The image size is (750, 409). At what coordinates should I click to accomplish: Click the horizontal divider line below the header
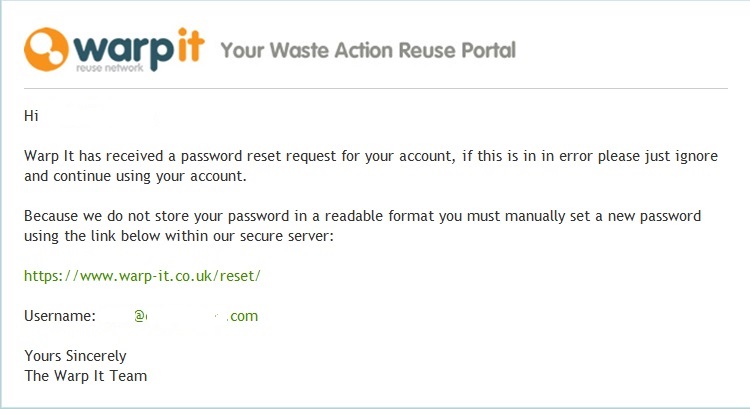pyautogui.click(x=376, y=88)
